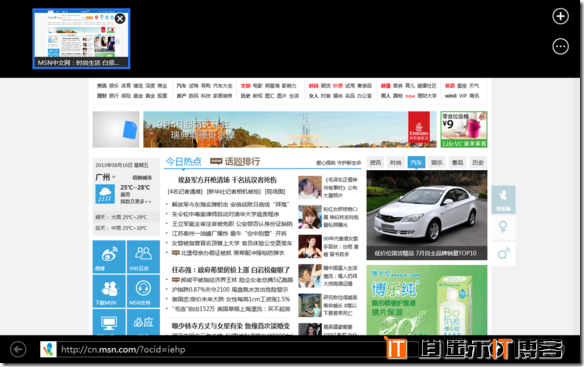Close the MSN中文网 tab thumbnail
The image size is (584, 367).
point(120,19)
